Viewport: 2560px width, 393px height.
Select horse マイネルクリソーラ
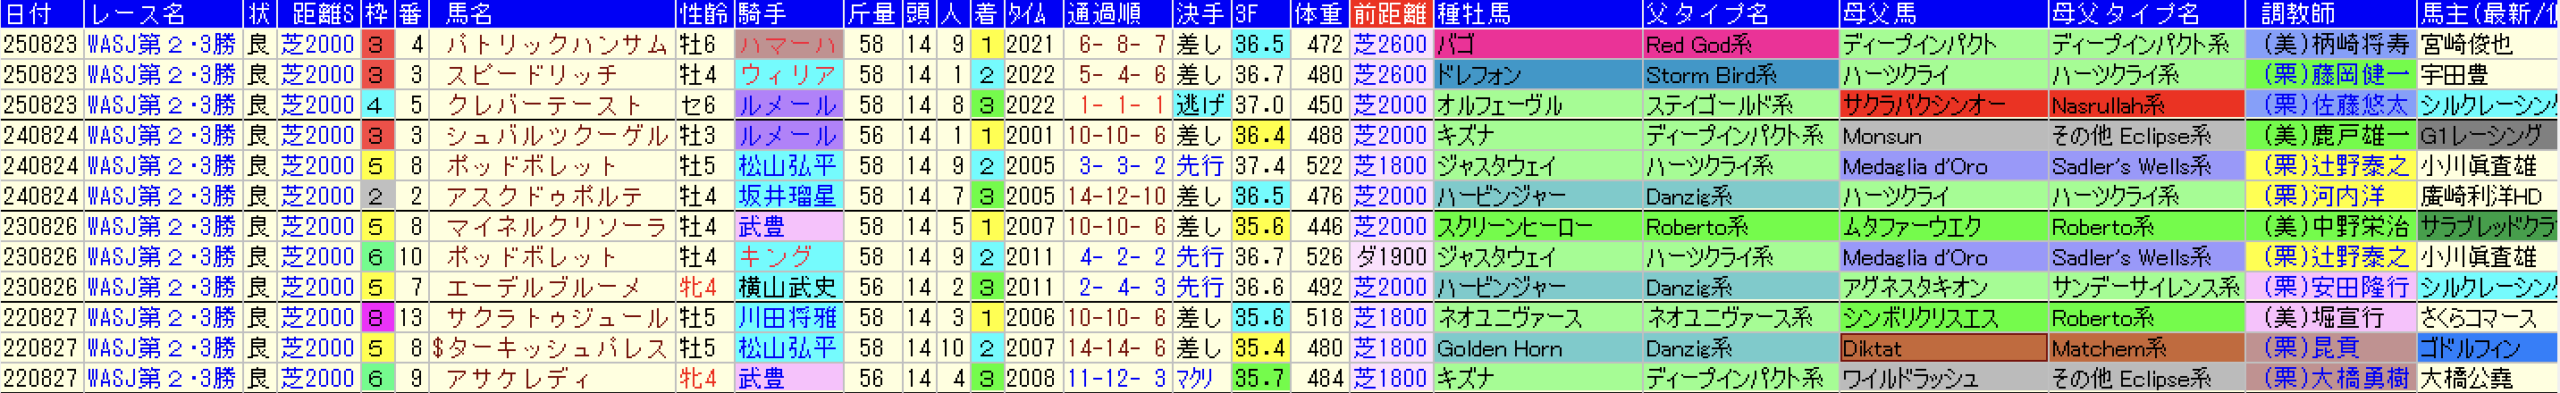tap(556, 227)
